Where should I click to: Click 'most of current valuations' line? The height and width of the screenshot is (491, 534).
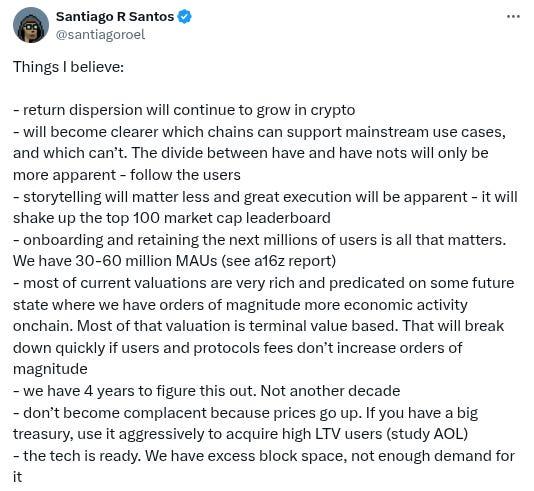[x=264, y=283]
